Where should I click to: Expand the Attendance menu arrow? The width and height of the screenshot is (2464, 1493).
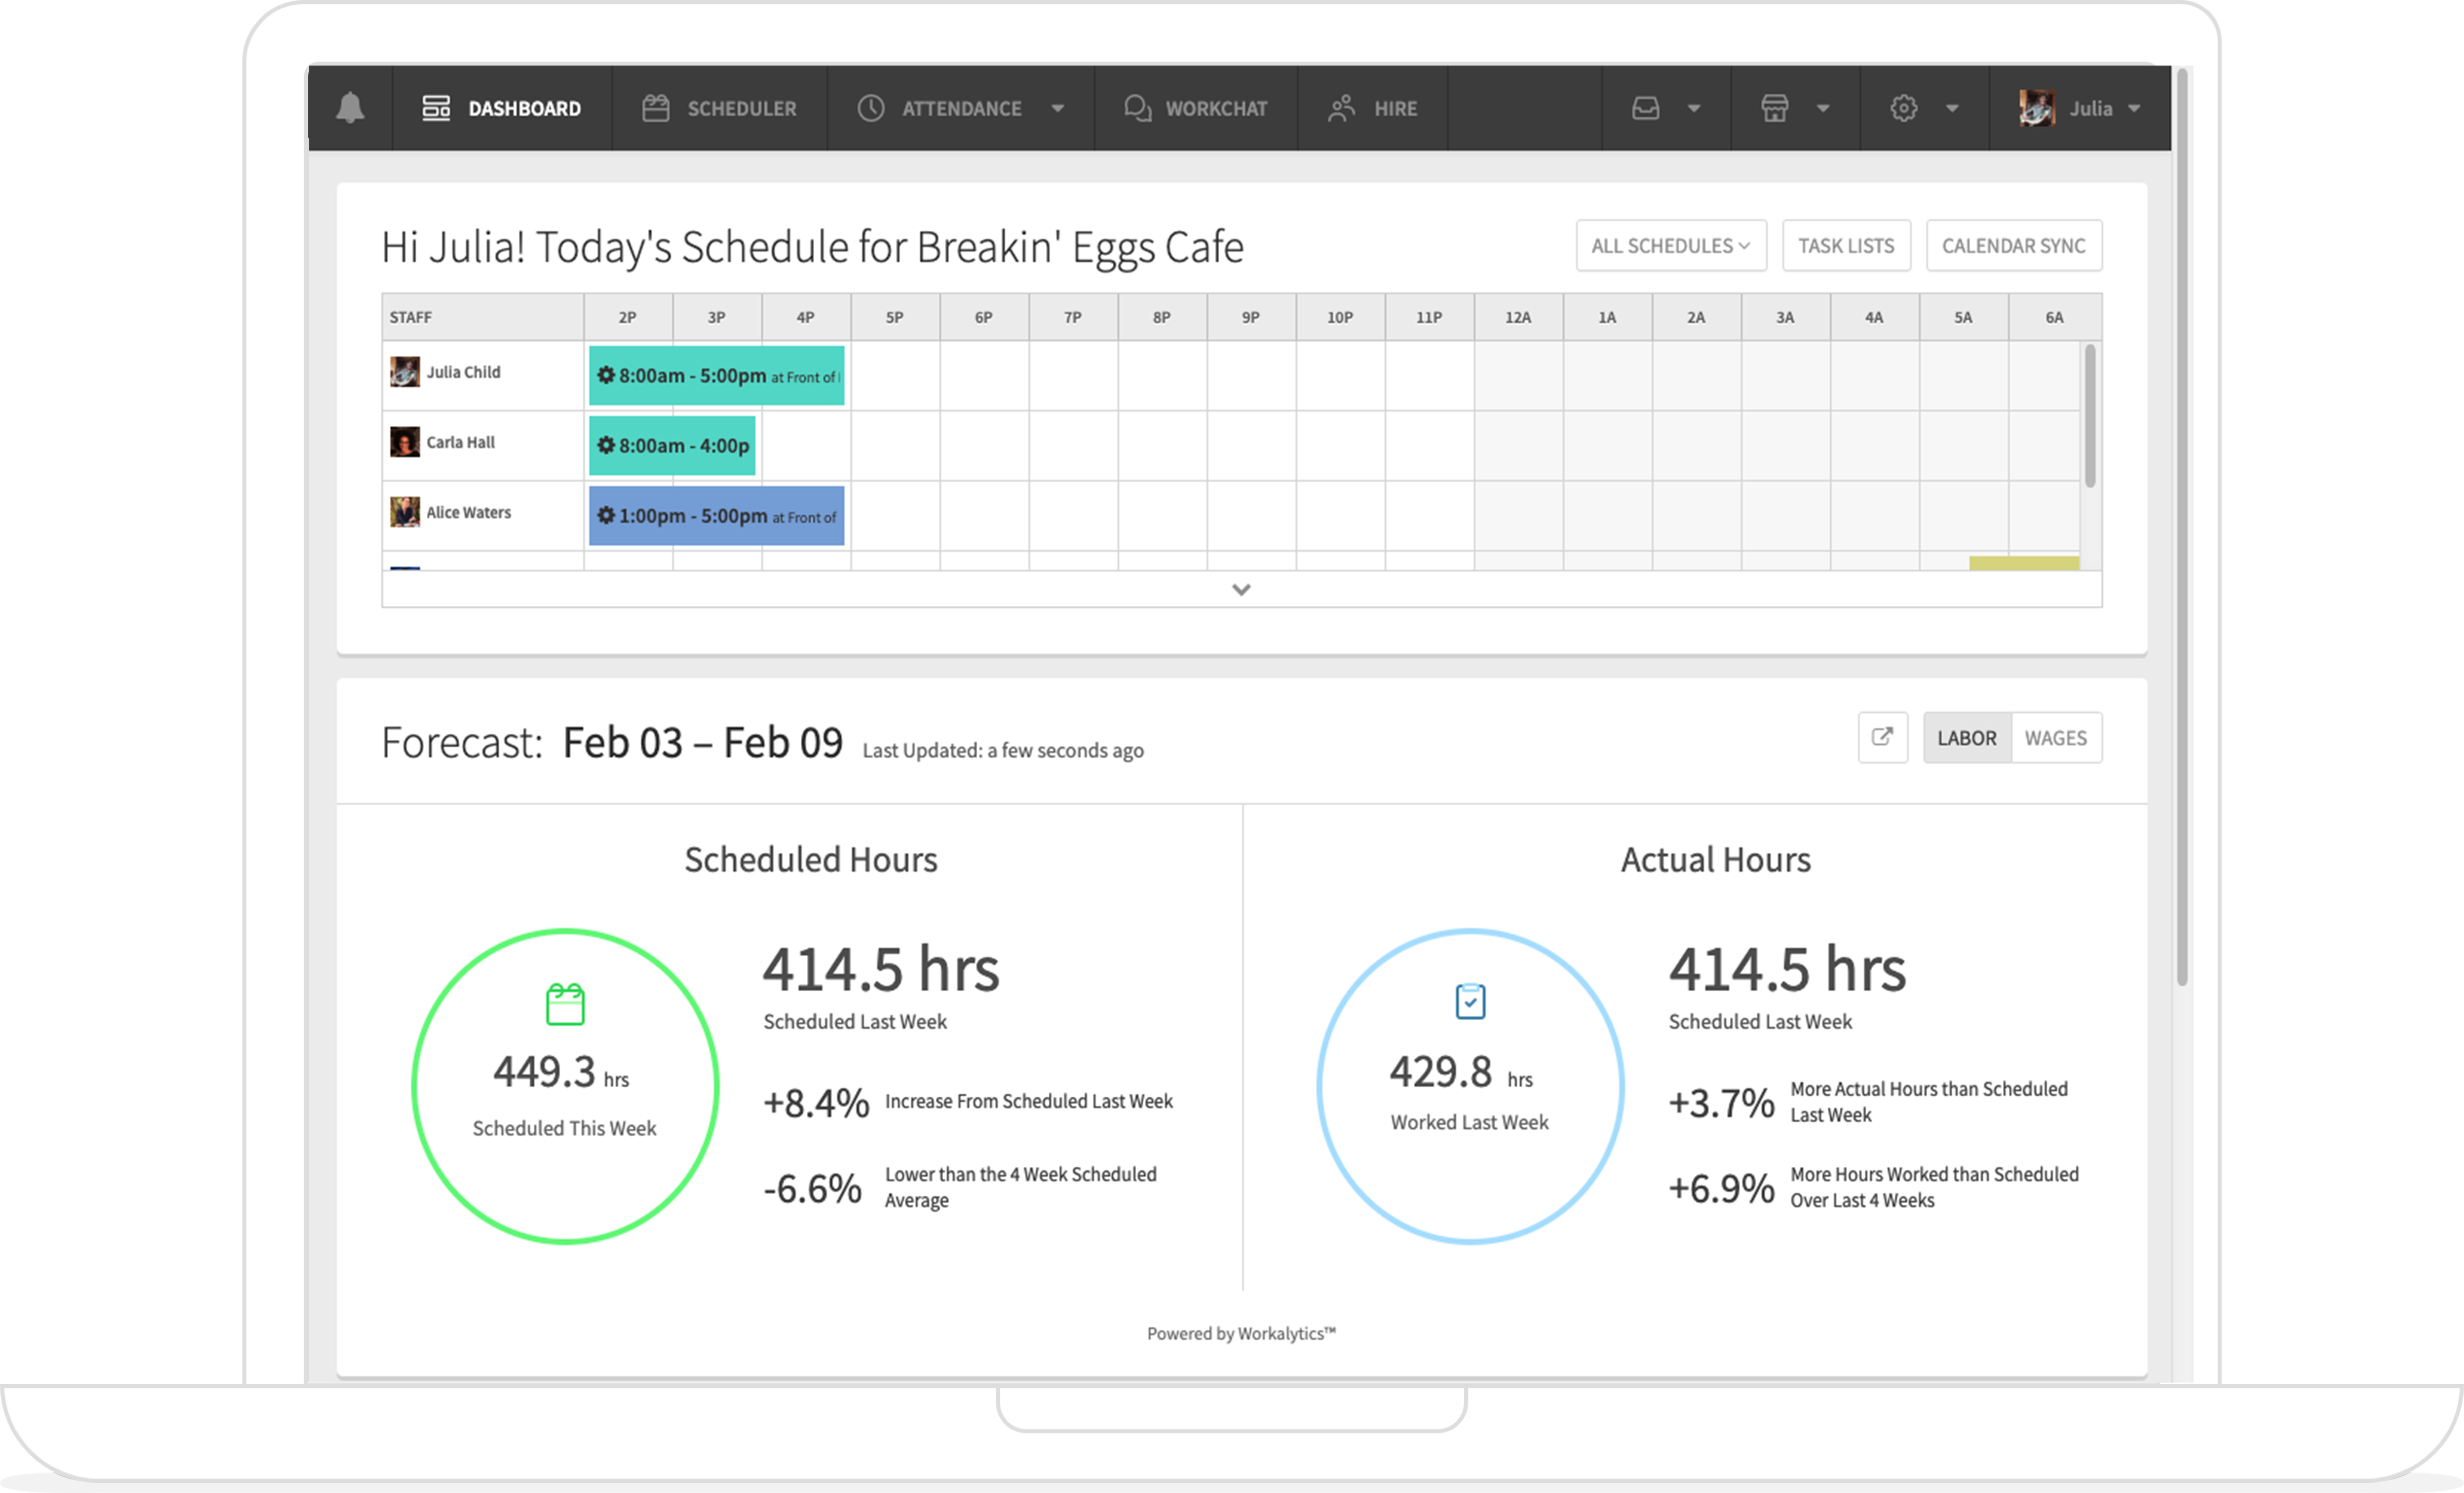(x=1057, y=108)
